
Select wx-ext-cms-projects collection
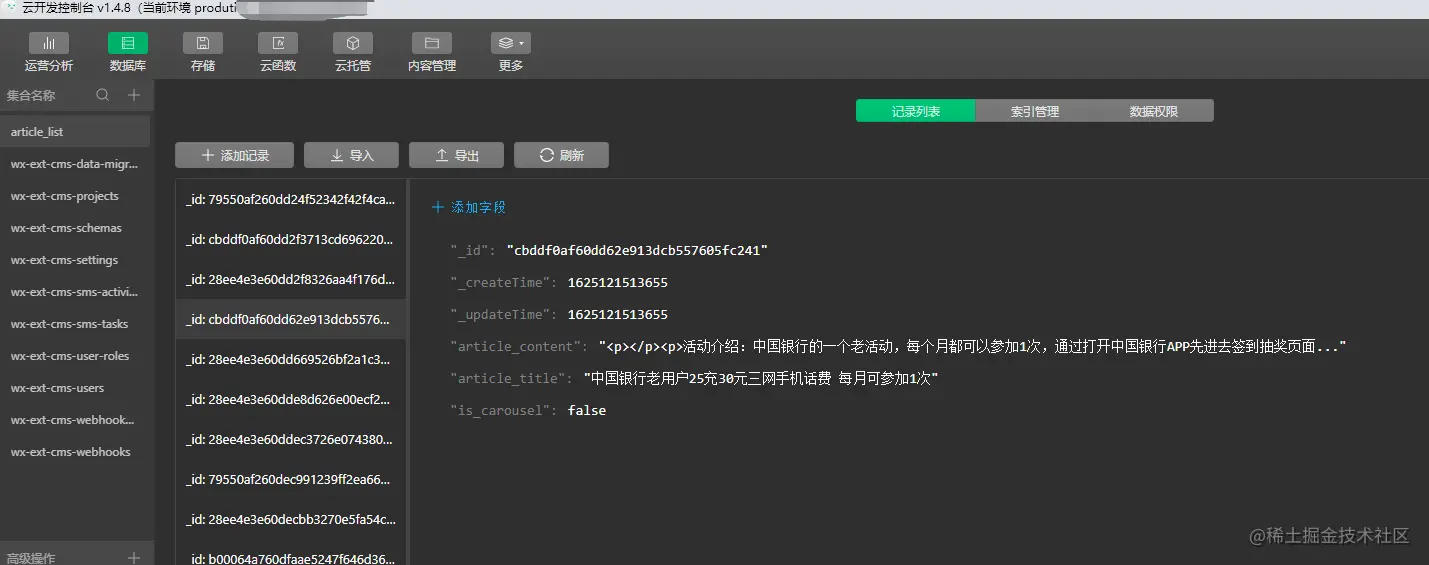tap(75, 195)
